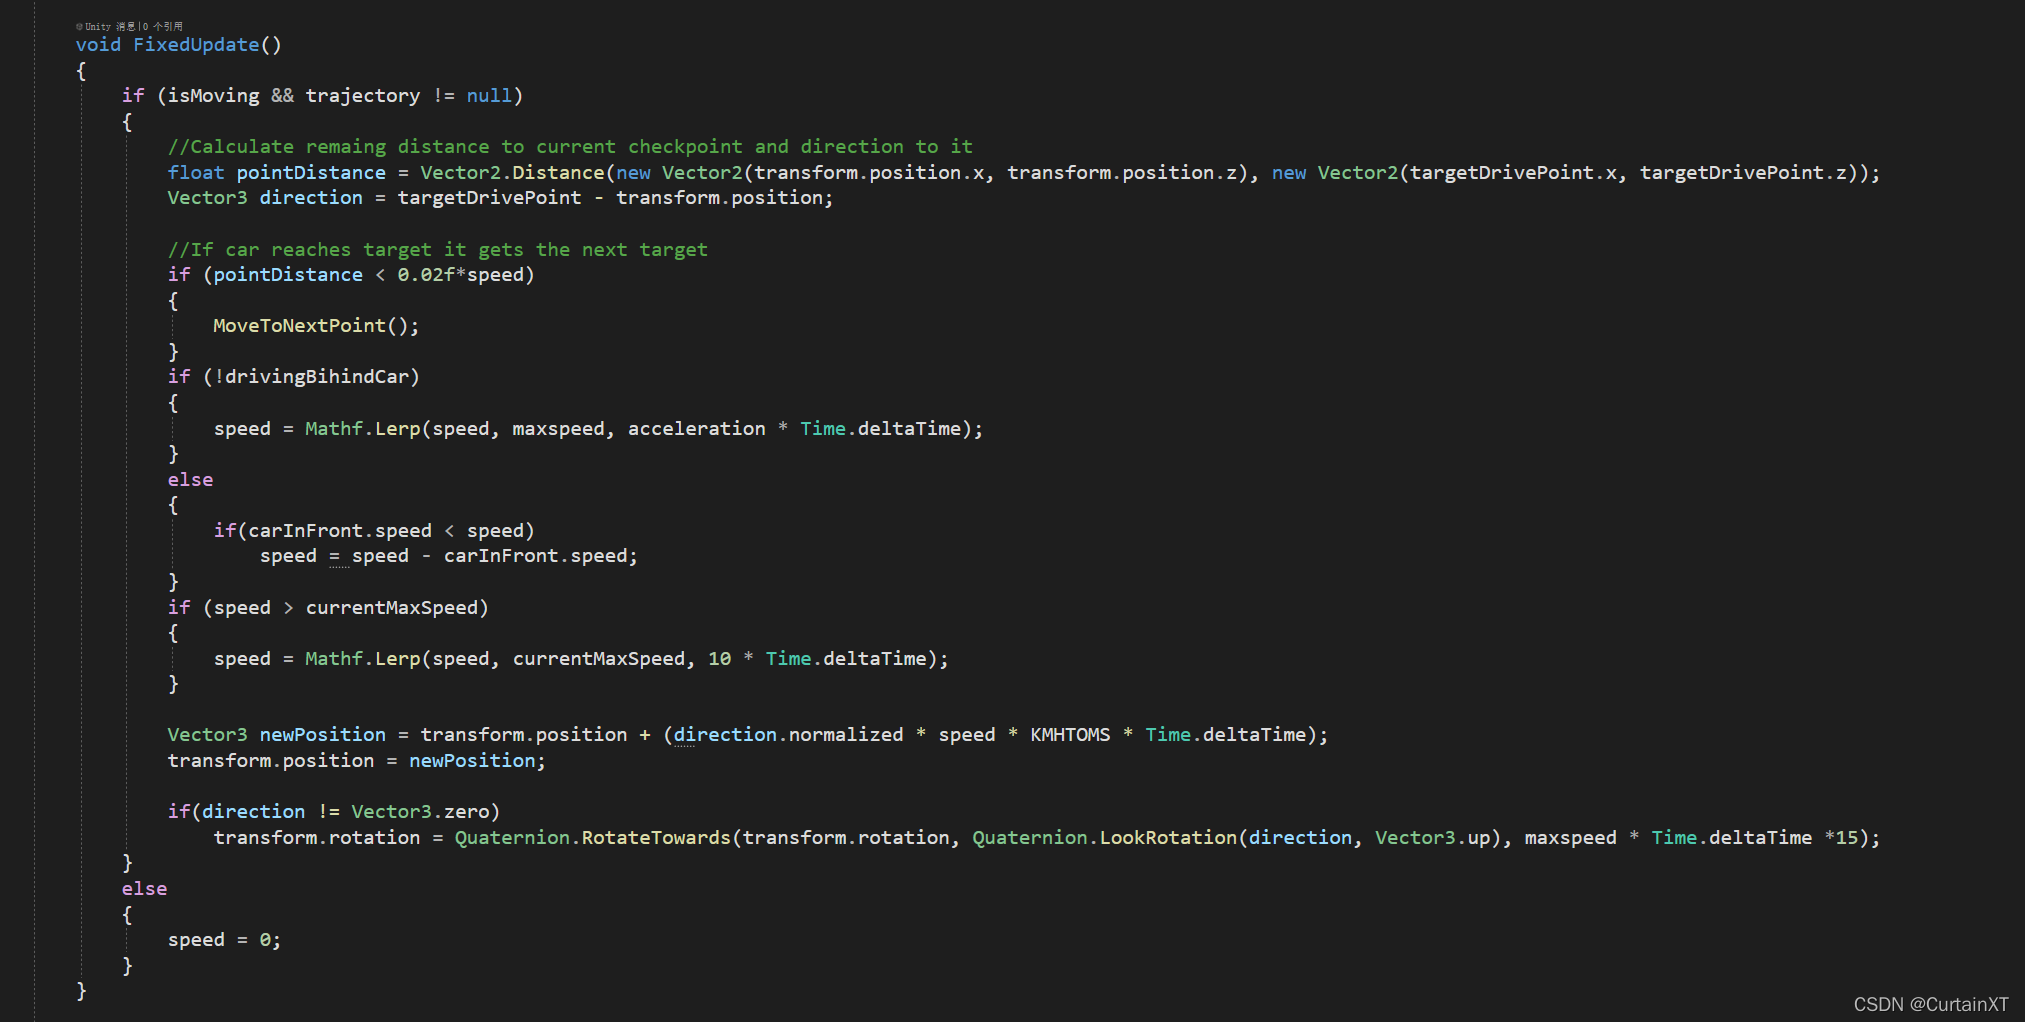The width and height of the screenshot is (2025, 1022).
Task: Click the Vector3 newPosition declaration
Action: [x=276, y=734]
